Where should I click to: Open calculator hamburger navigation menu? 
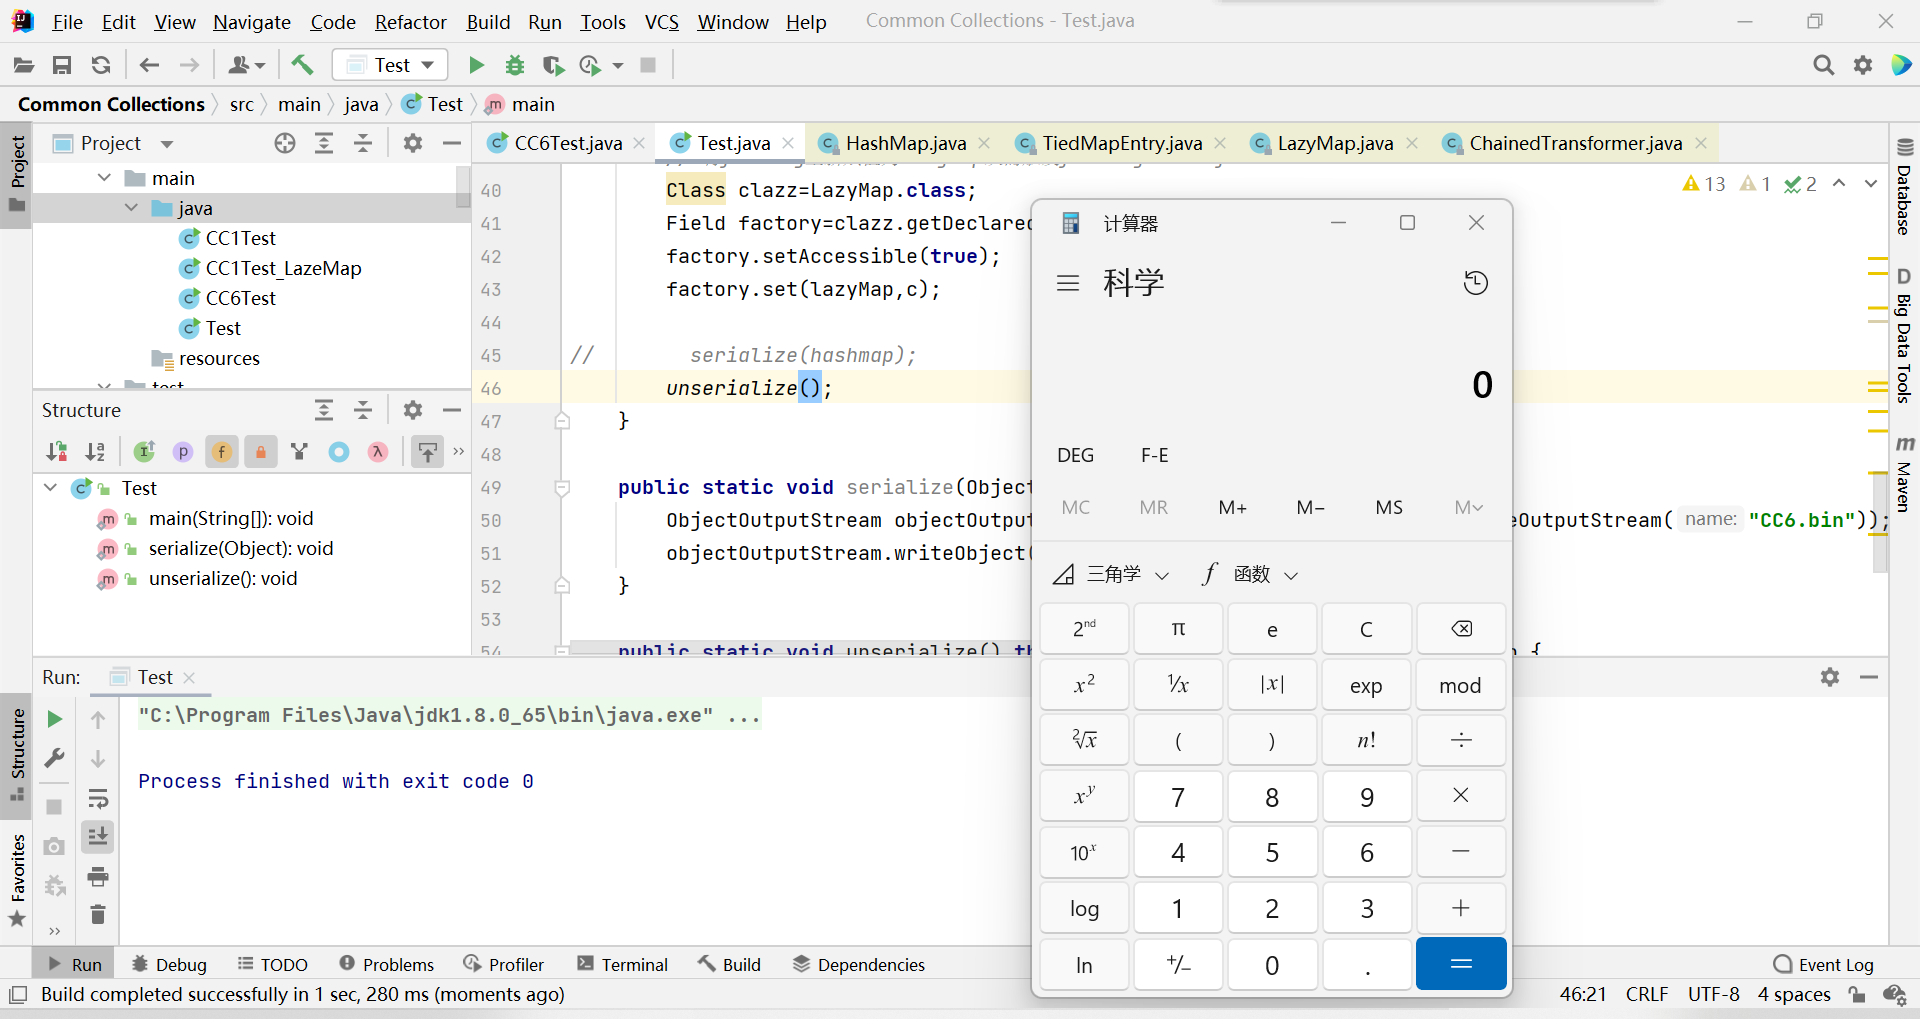pyautogui.click(x=1068, y=283)
